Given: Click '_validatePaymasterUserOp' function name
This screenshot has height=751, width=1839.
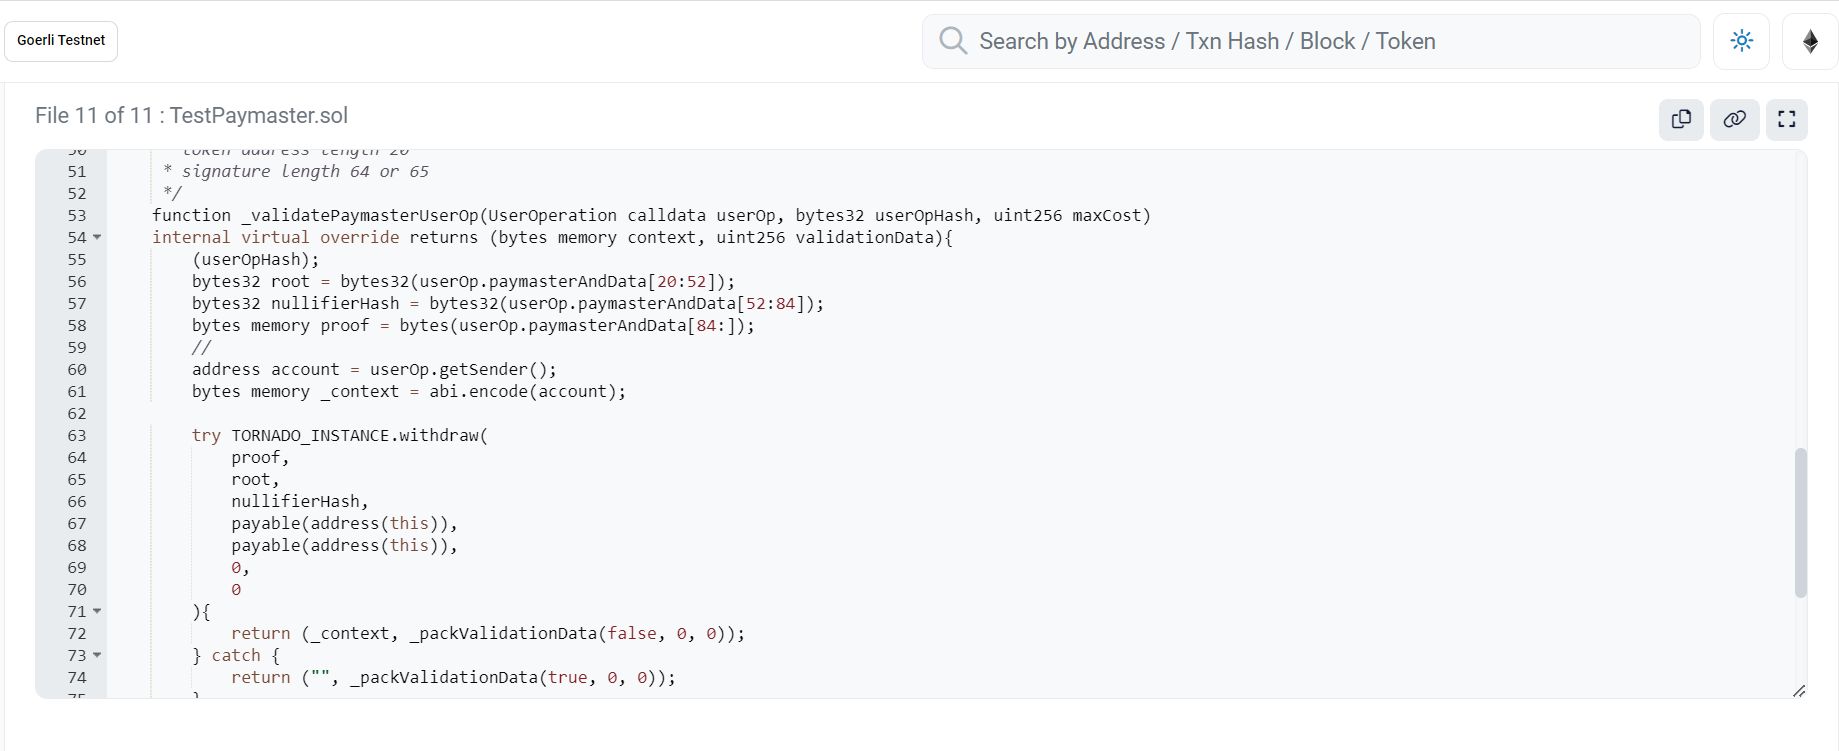Looking at the screenshot, I should pyautogui.click(x=360, y=215).
